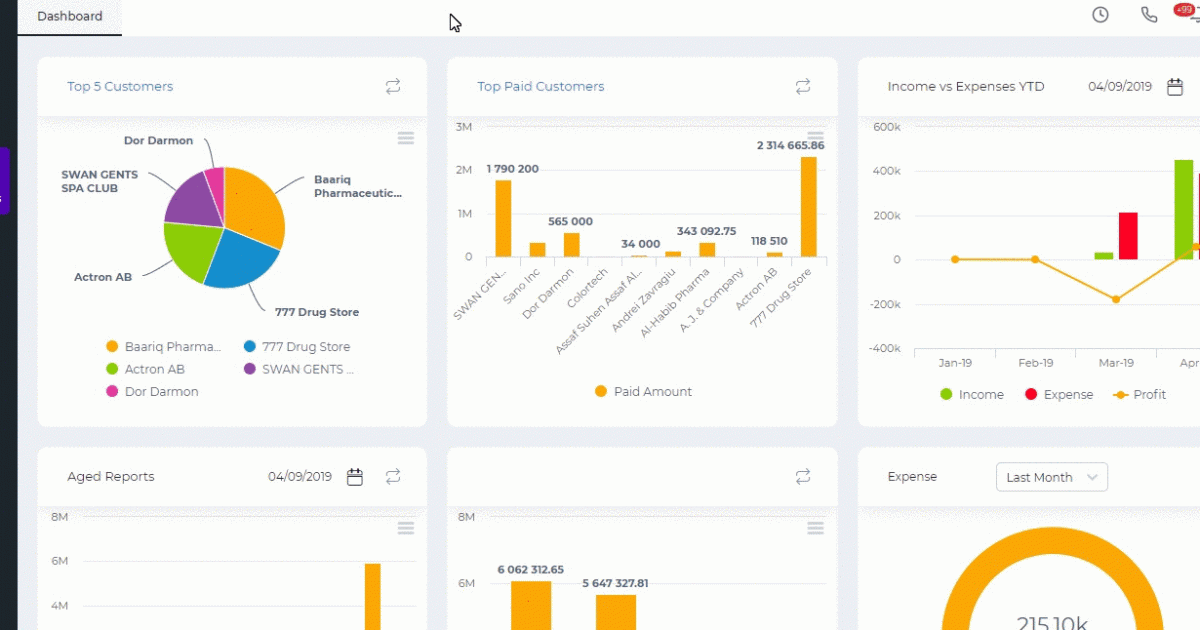Click the tall 777 Drug Store bar in Top Paid Customers

[808, 207]
